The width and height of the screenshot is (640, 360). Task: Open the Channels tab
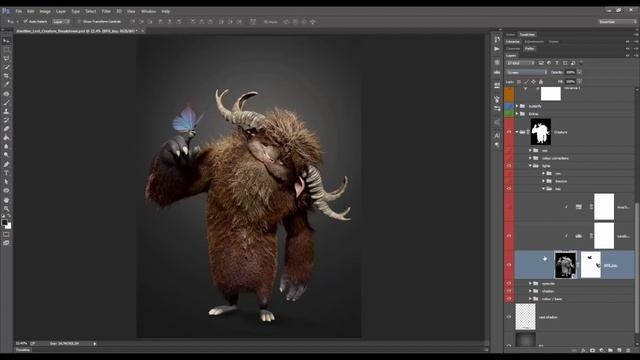click(x=513, y=49)
